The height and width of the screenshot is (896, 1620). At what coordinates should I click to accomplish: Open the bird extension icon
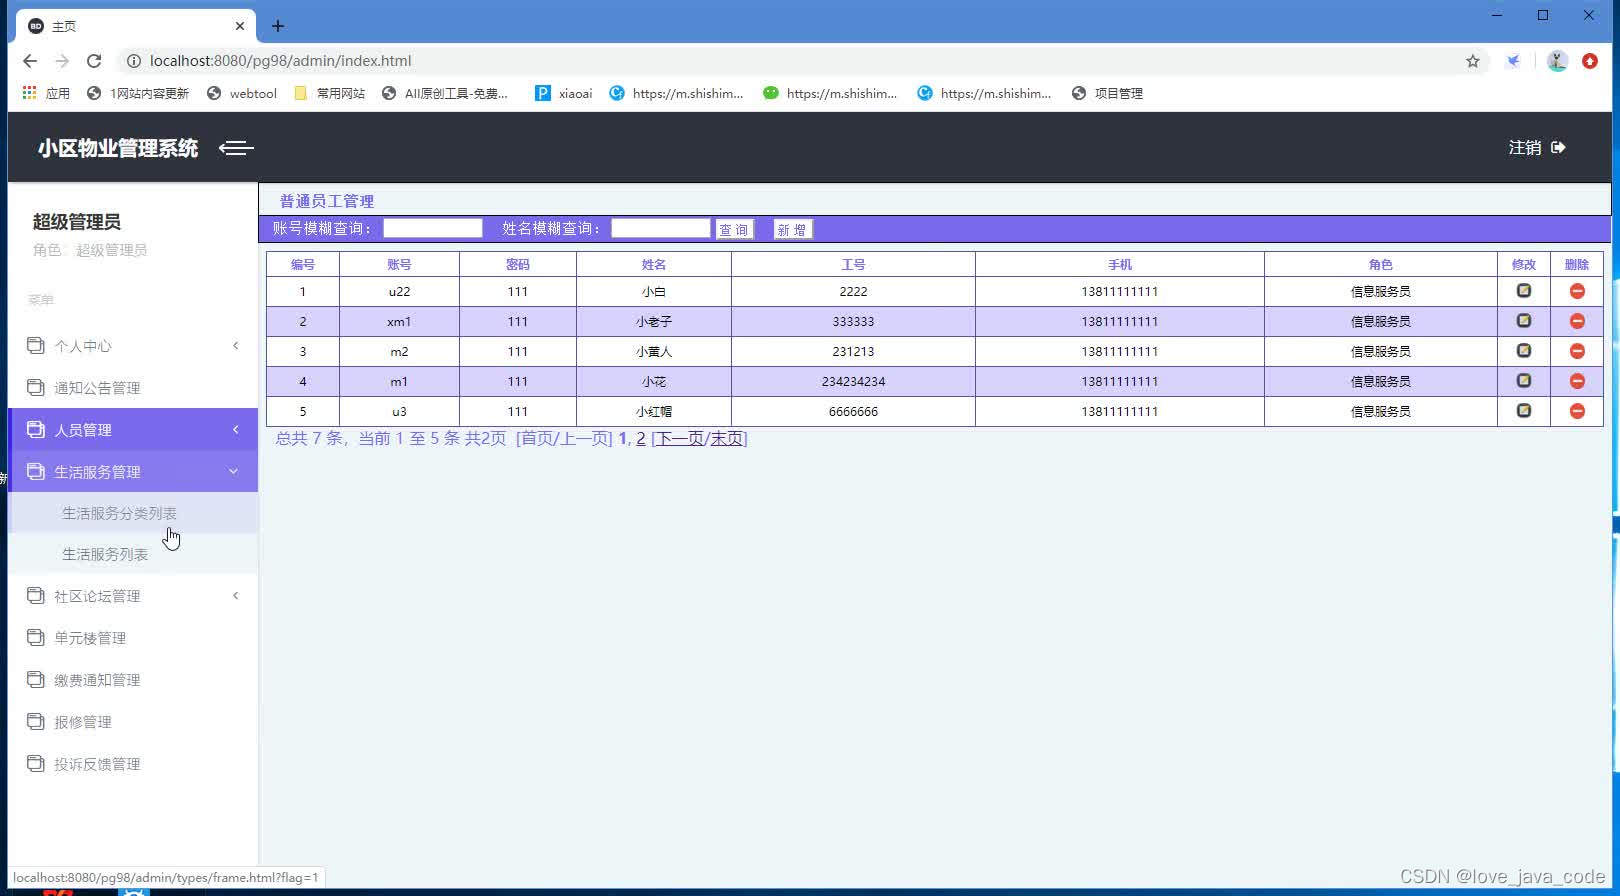click(x=1514, y=61)
